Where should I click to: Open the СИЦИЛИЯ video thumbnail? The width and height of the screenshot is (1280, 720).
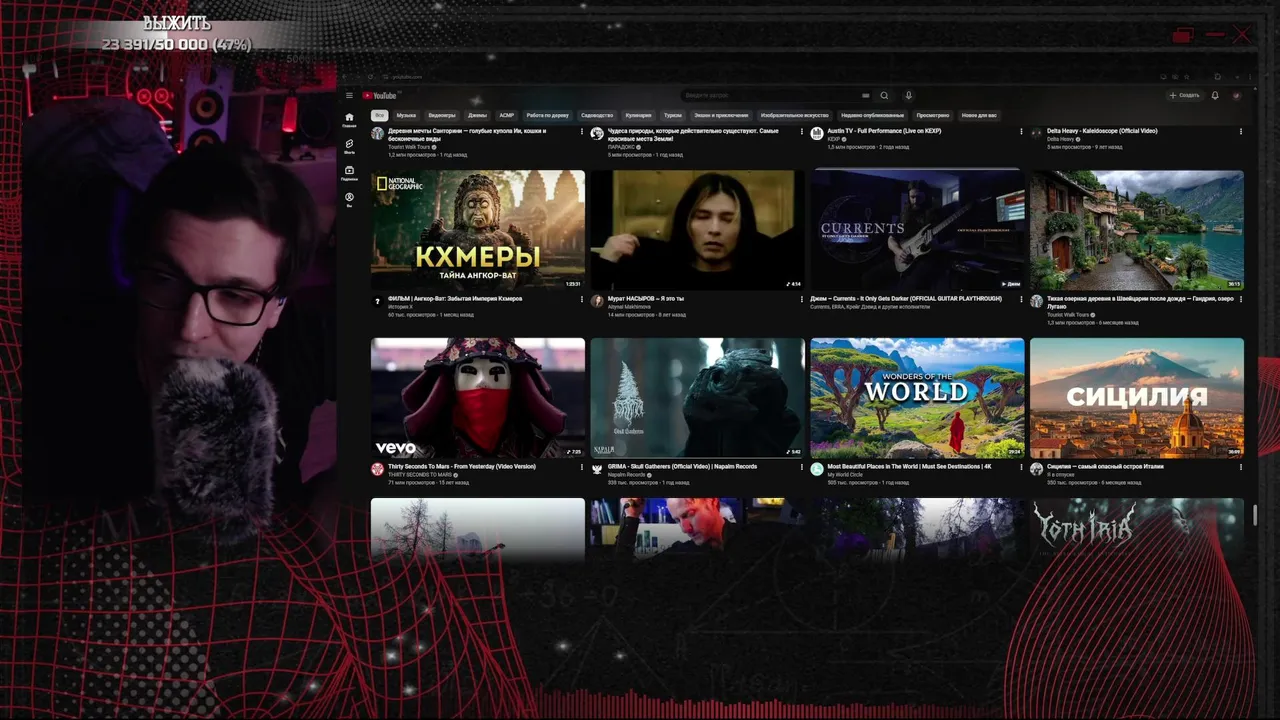click(1137, 398)
